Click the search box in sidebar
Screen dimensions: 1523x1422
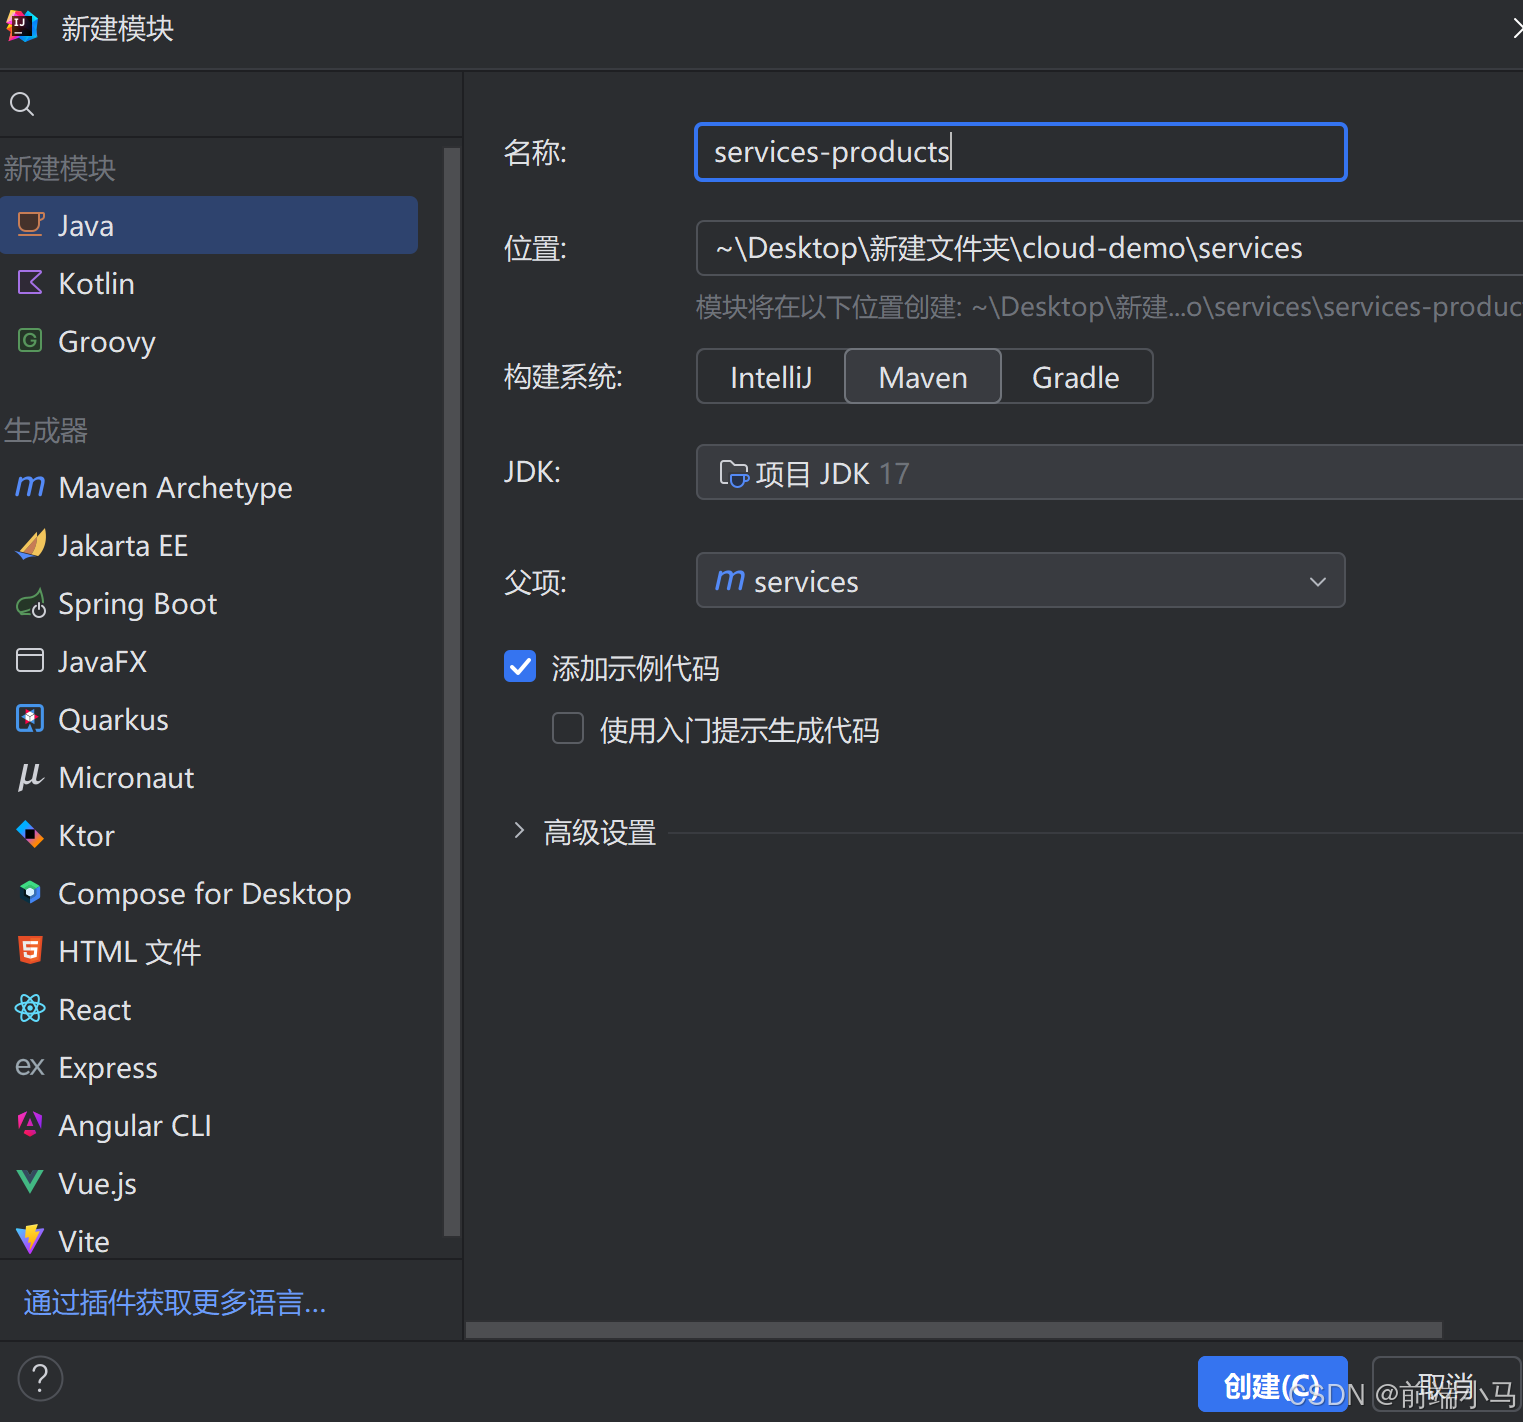(231, 104)
